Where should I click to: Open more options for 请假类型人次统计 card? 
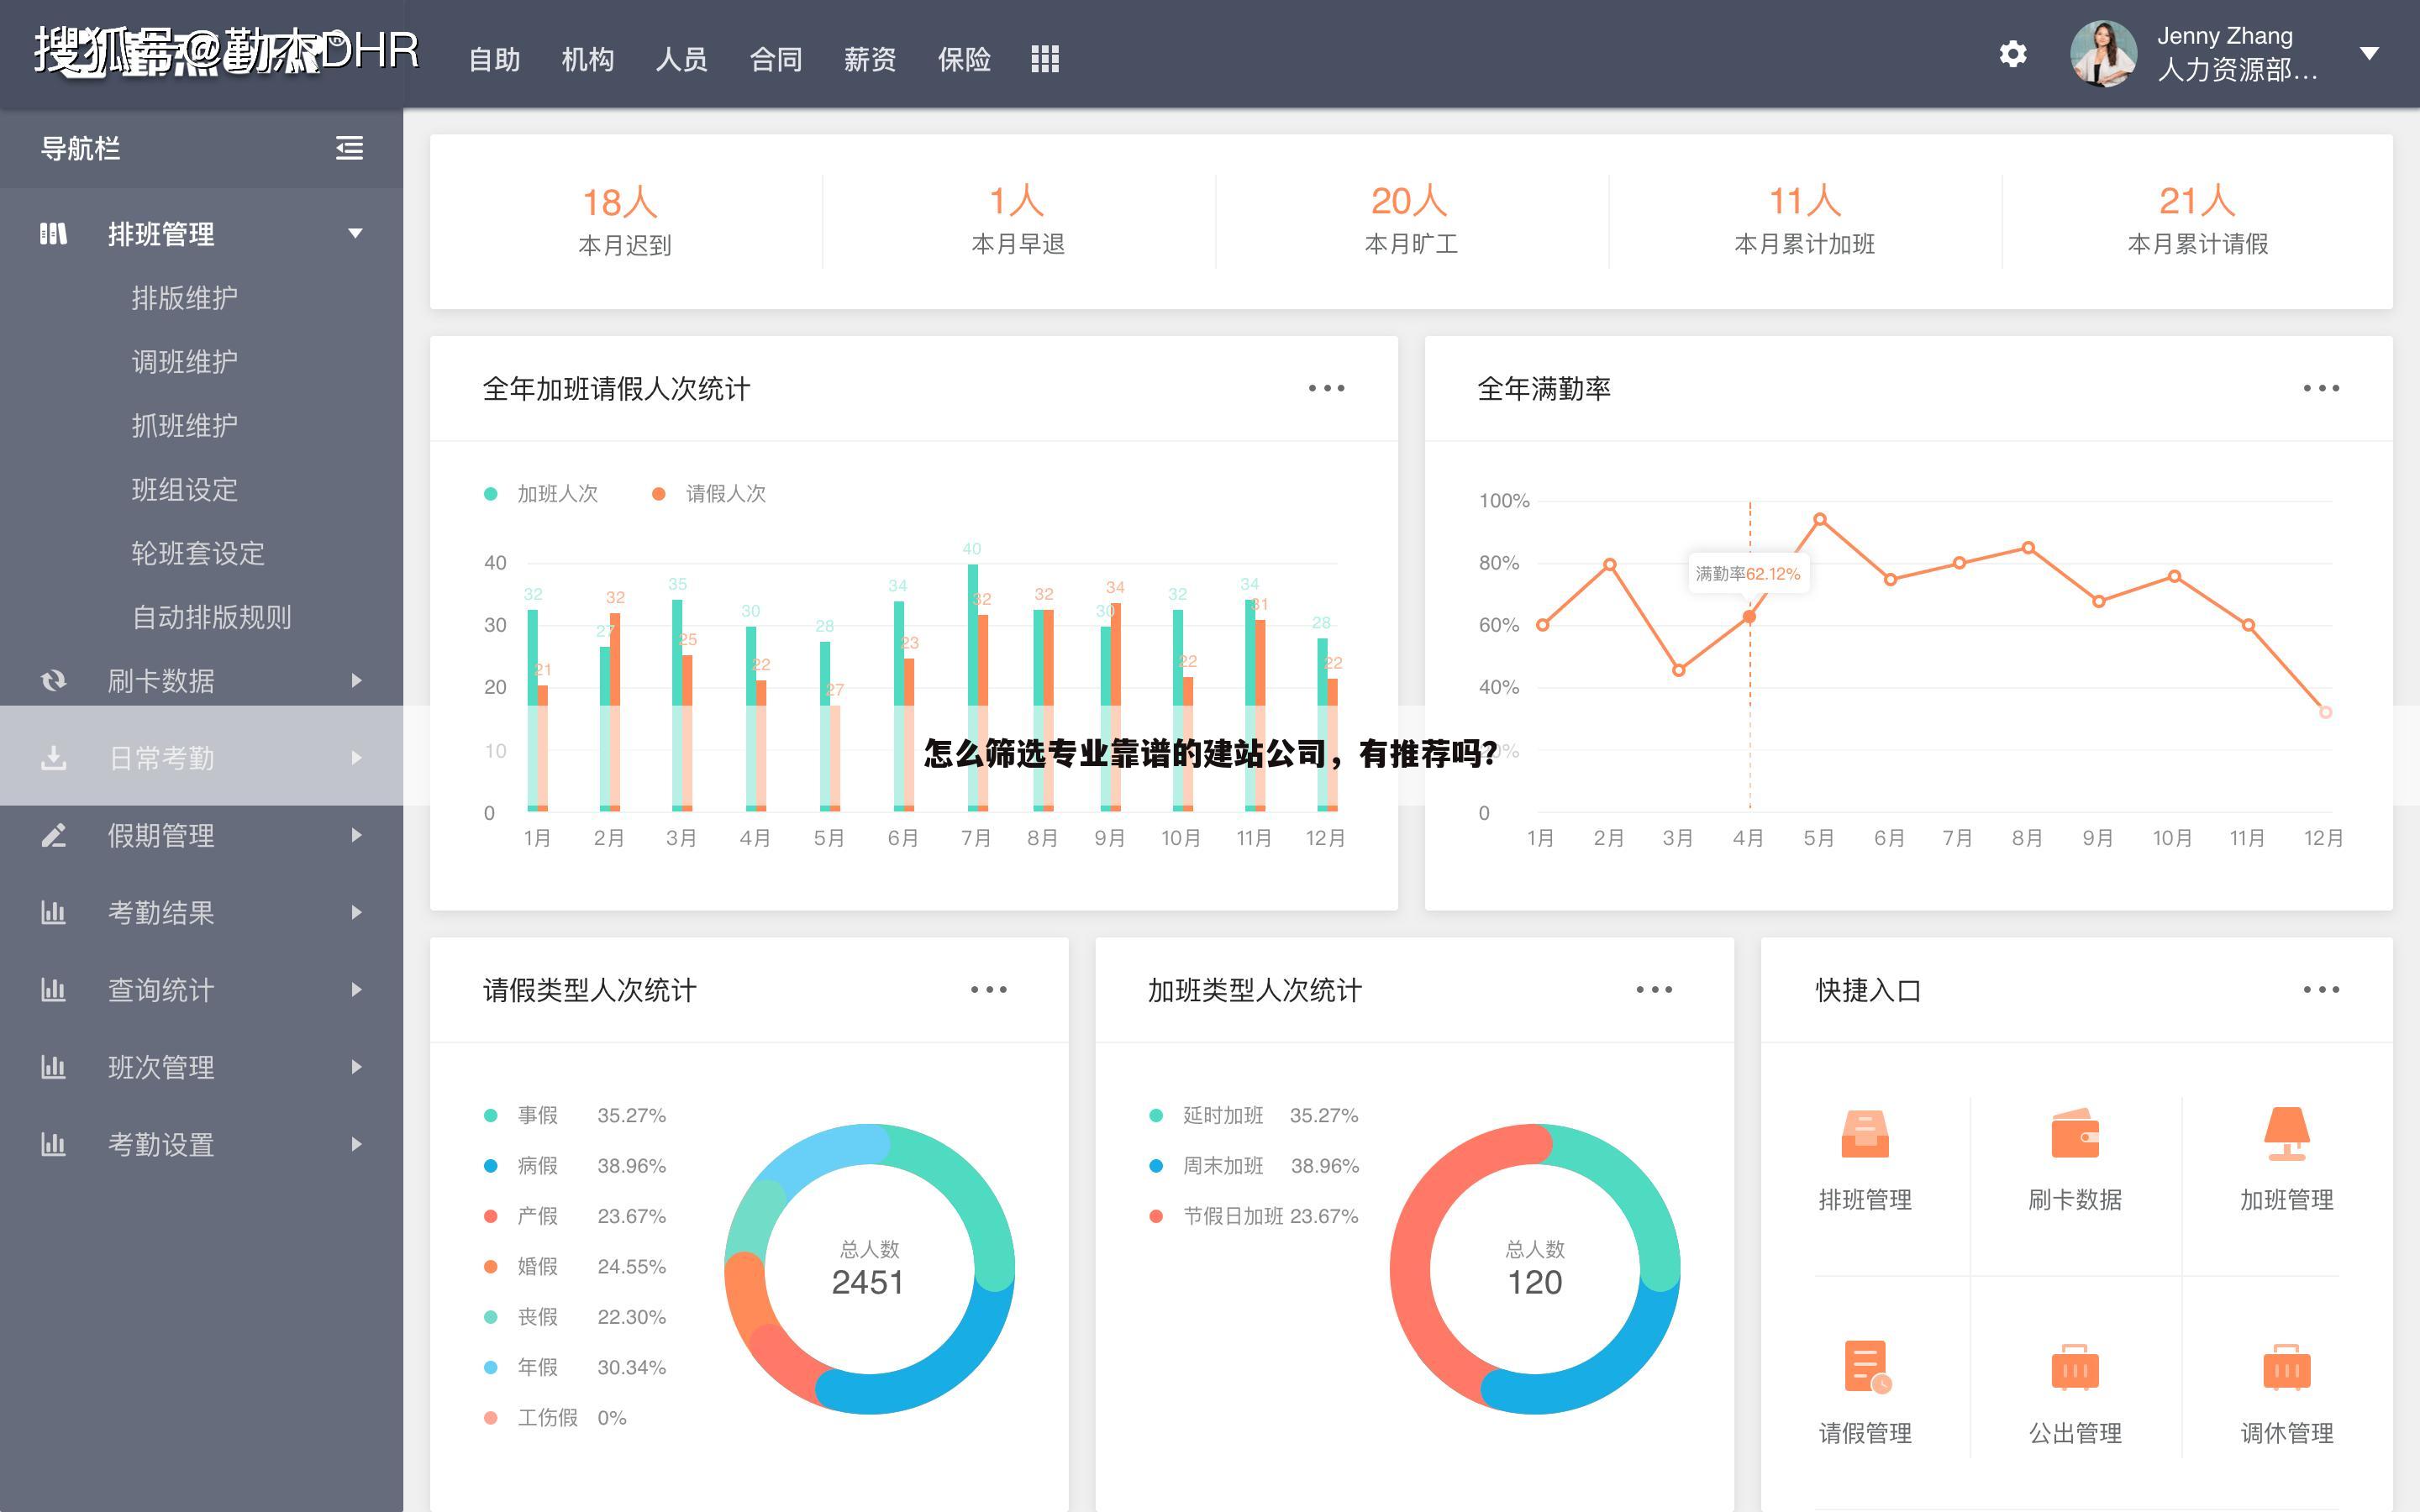pos(988,989)
